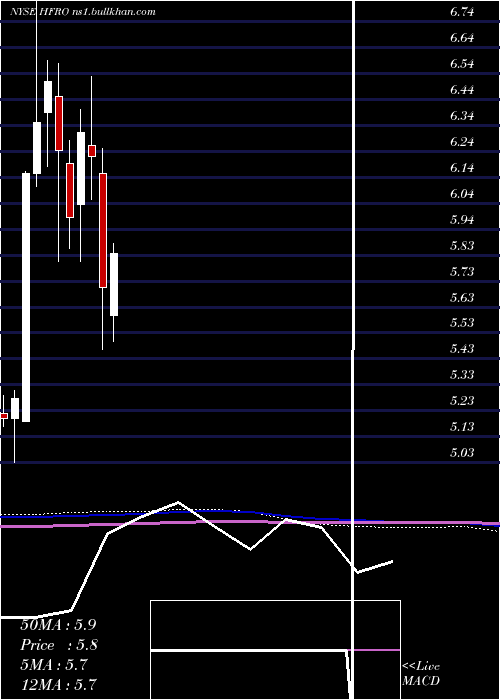Click the 5.13 price axis label
Viewport: 500px width, 700px height.
(461, 426)
